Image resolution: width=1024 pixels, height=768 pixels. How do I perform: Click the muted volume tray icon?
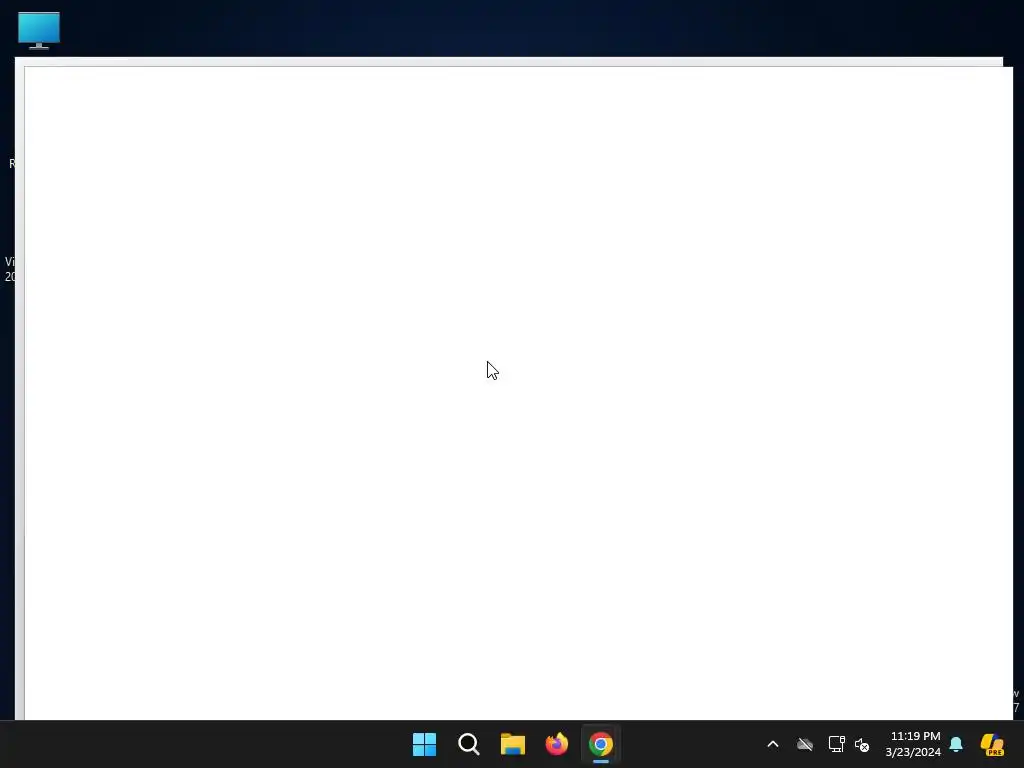pos(862,744)
